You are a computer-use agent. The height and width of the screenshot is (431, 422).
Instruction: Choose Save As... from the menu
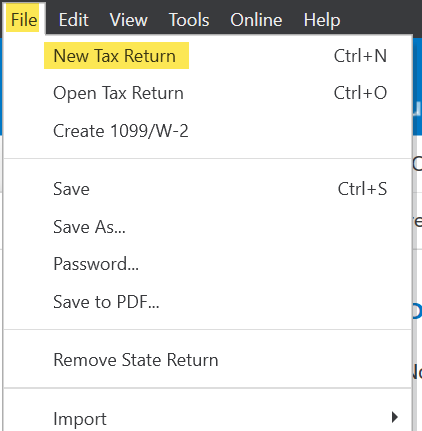point(208,227)
